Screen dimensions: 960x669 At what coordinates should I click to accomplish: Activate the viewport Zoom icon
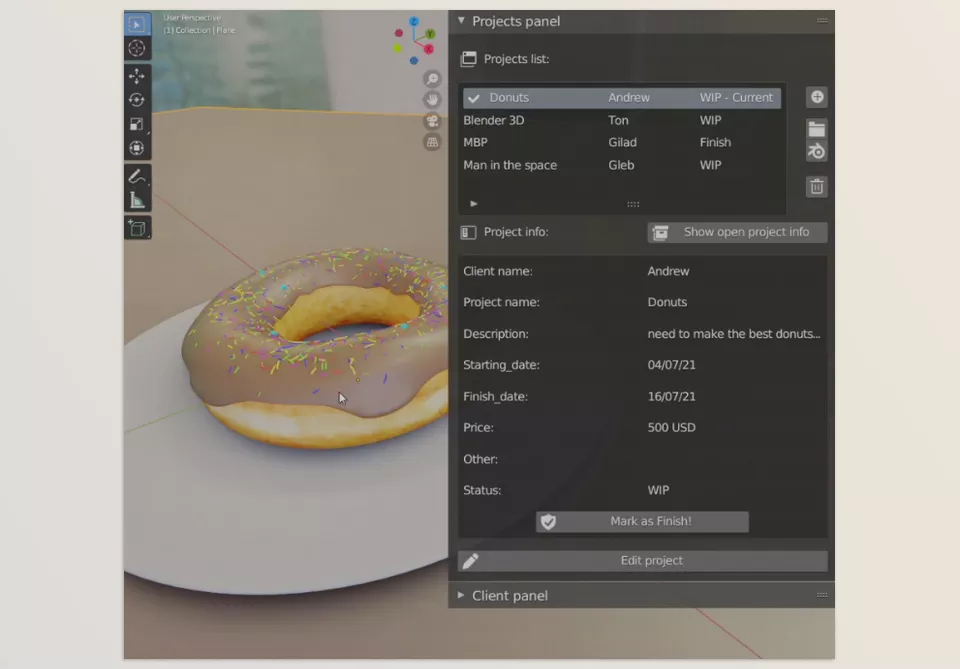(x=432, y=79)
